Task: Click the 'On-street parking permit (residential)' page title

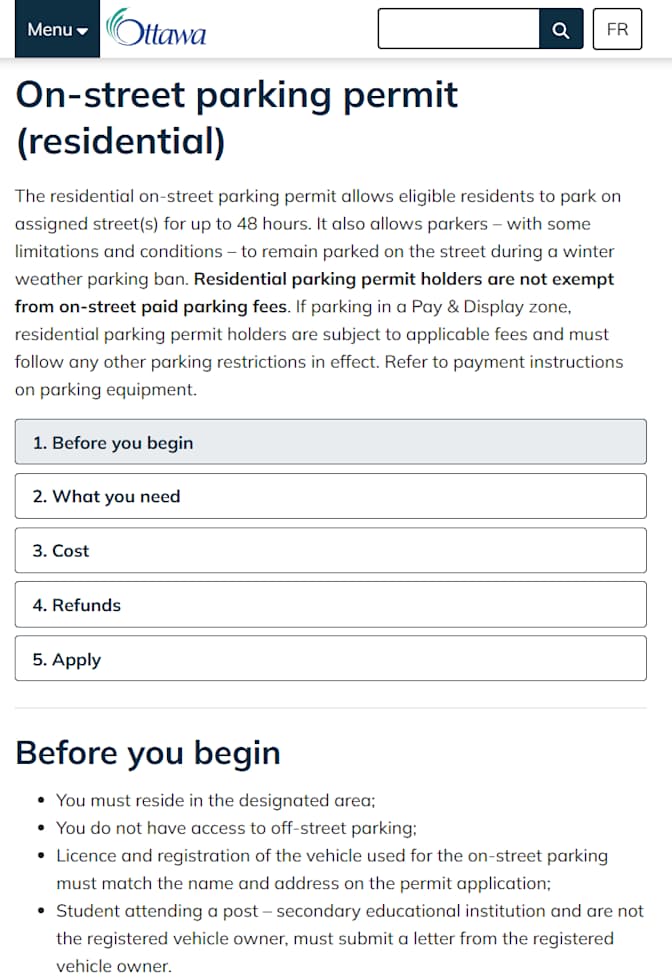Action: point(237,118)
